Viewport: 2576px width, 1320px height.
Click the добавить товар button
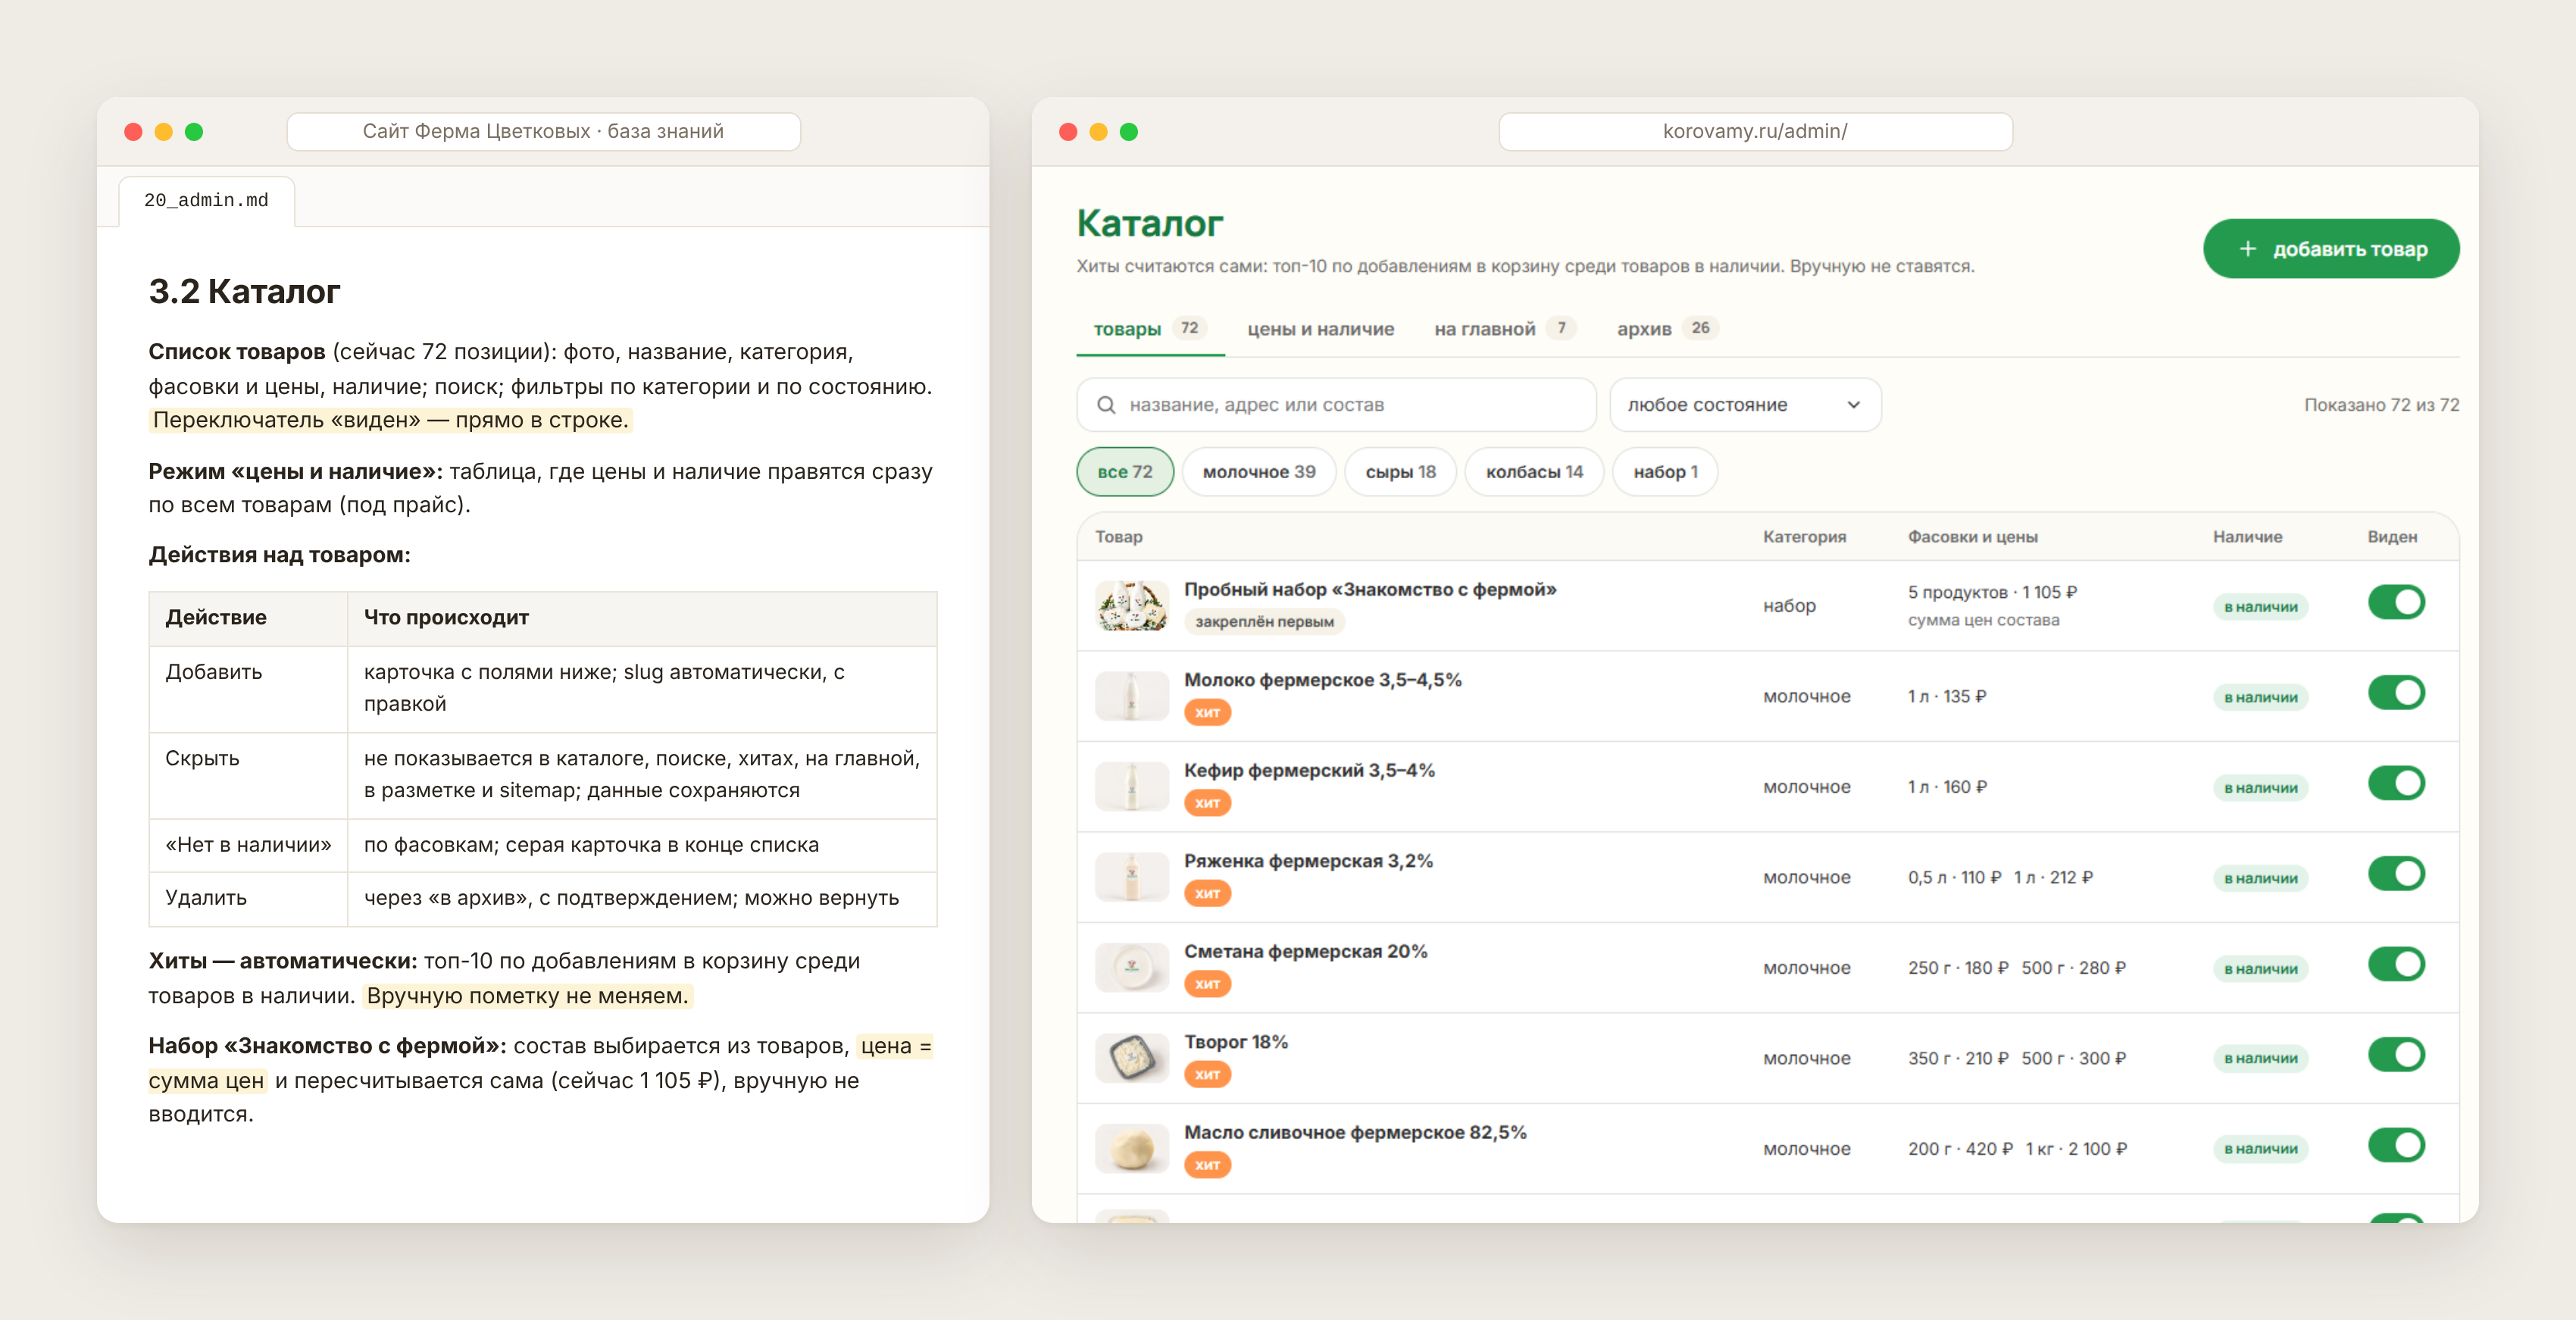[x=2331, y=249]
